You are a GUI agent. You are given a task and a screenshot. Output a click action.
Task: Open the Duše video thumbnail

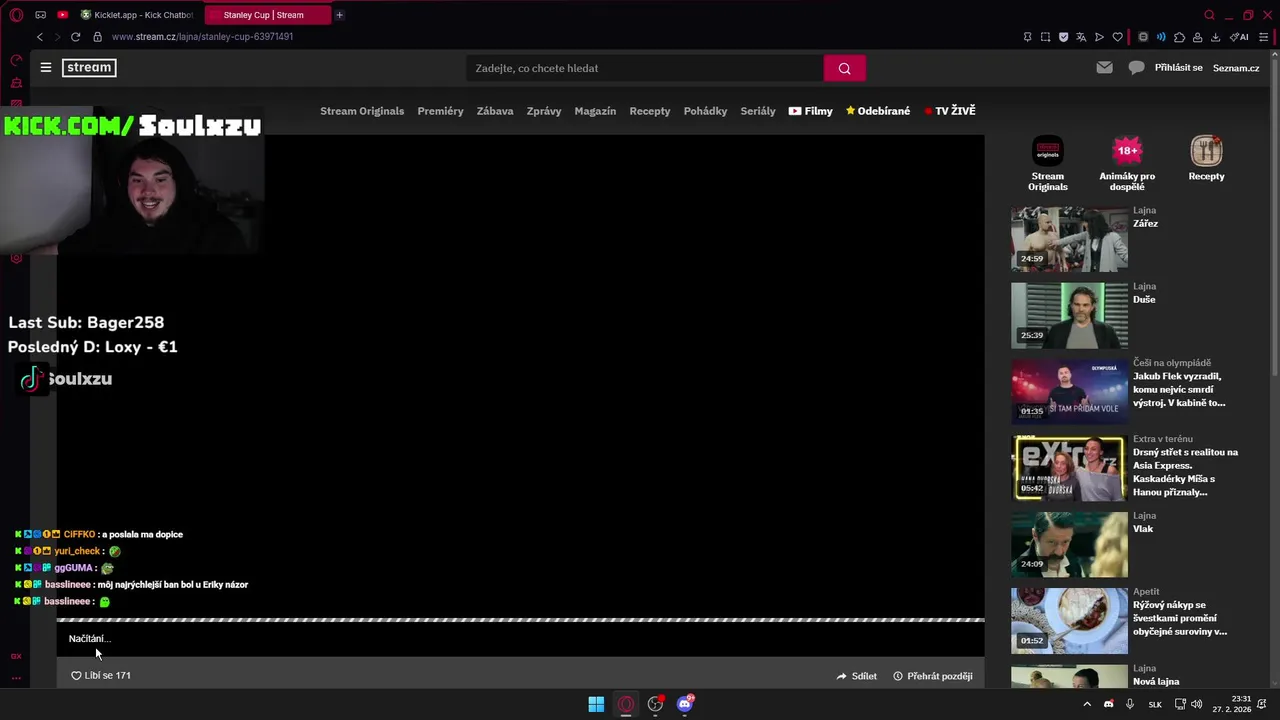(x=1069, y=316)
